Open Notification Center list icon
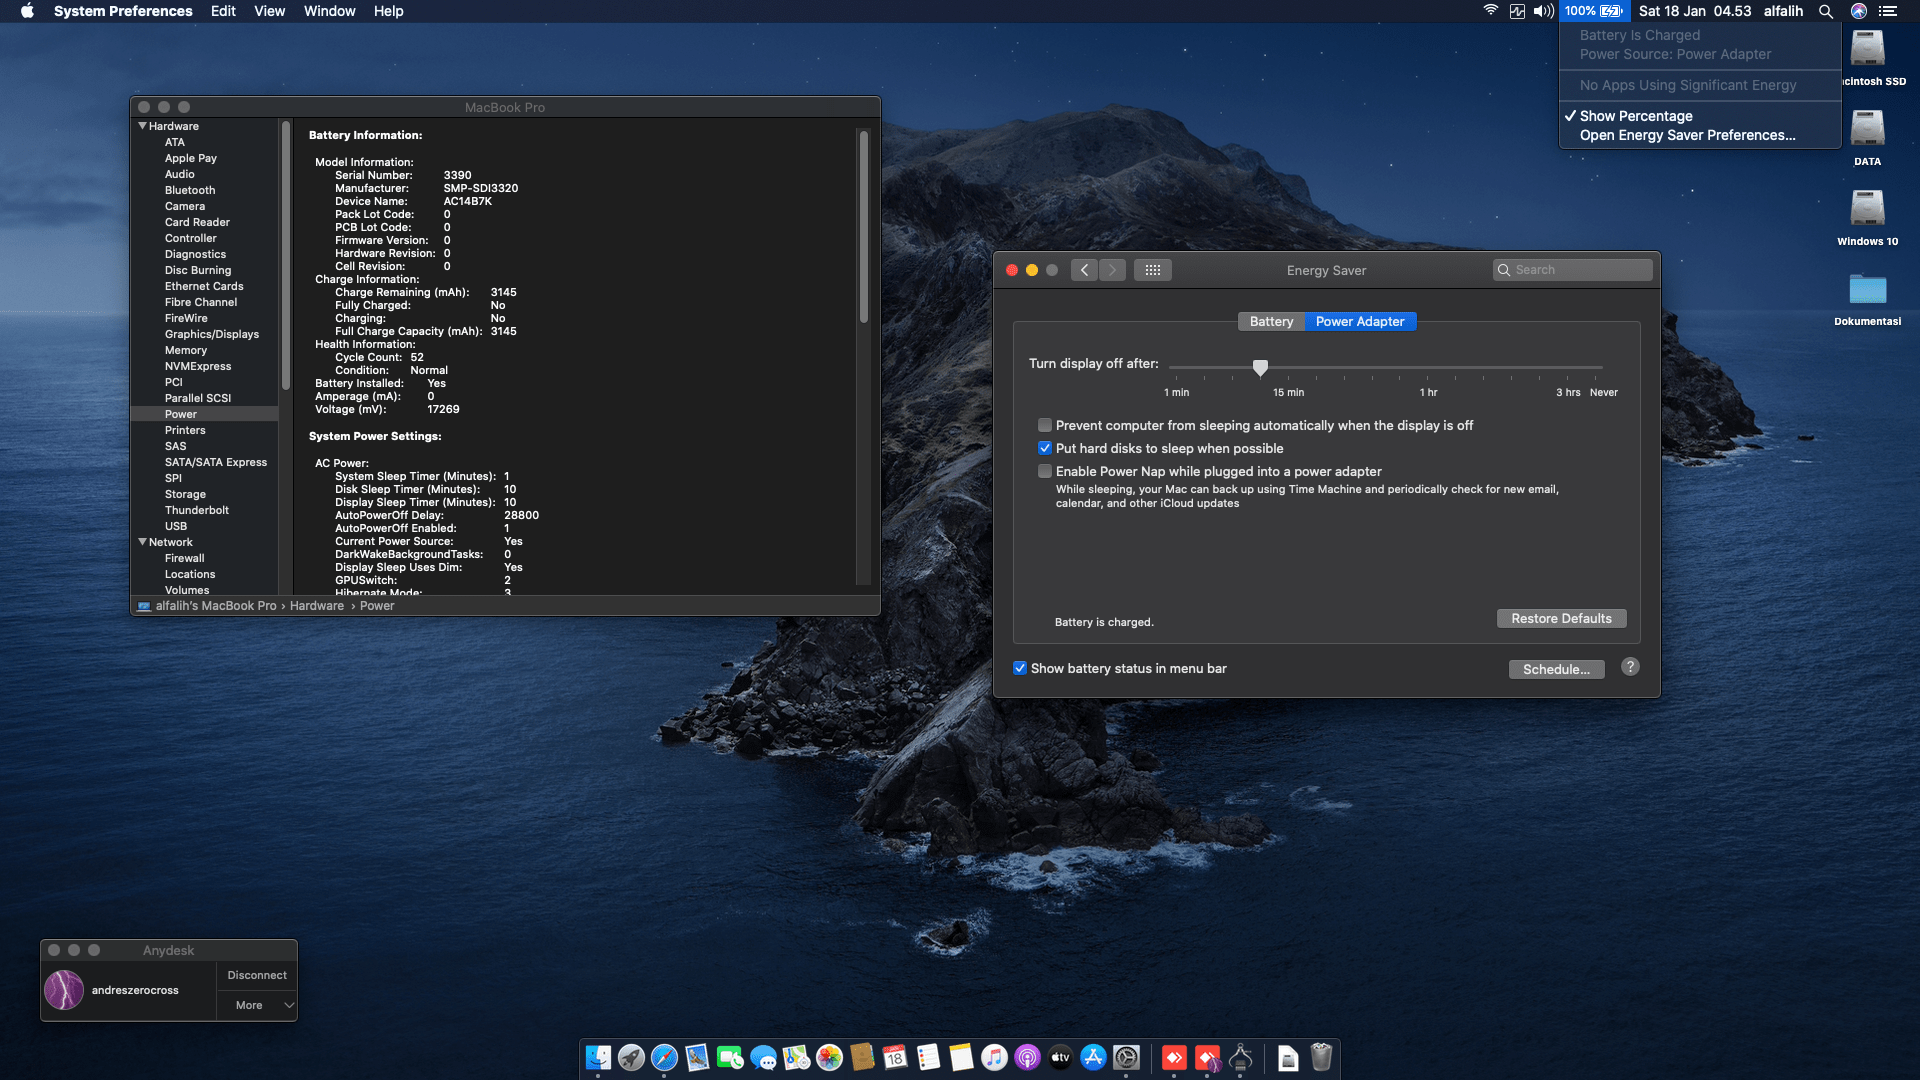 coord(1888,11)
